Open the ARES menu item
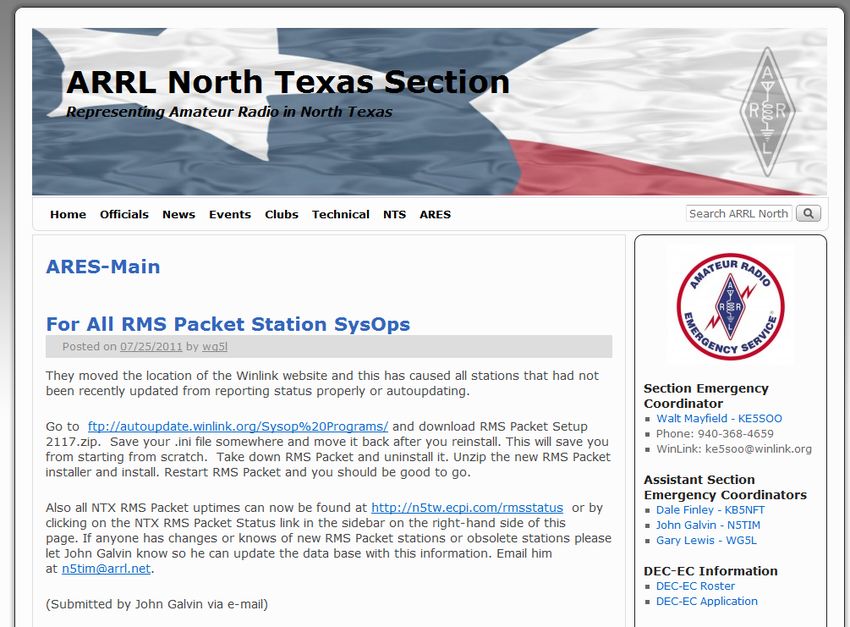Screen dimensions: 850x627 435,215
